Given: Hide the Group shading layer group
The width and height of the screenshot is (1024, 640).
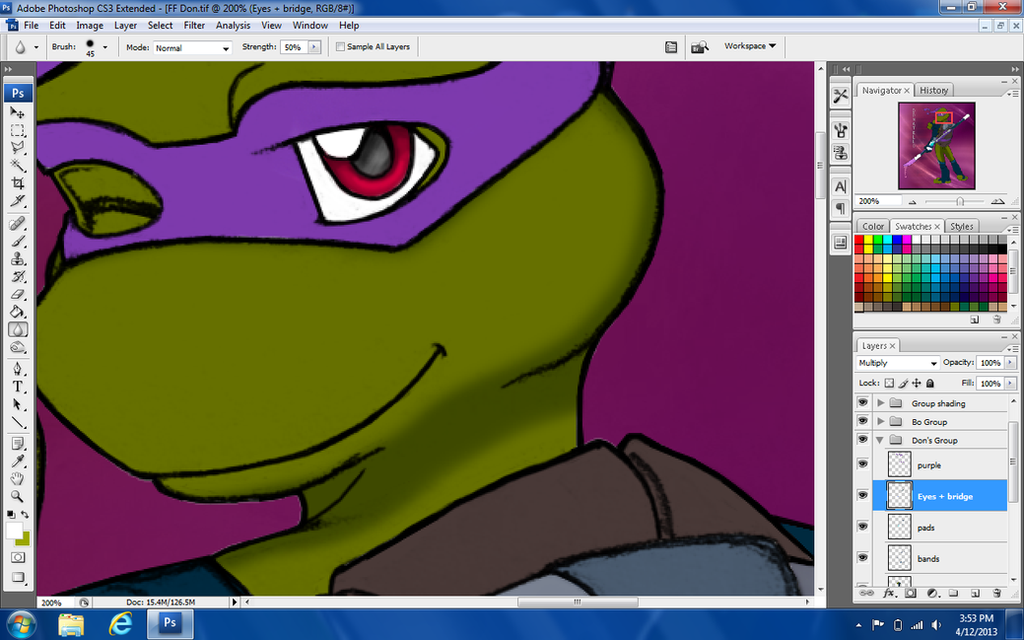Looking at the screenshot, I should click(863, 403).
